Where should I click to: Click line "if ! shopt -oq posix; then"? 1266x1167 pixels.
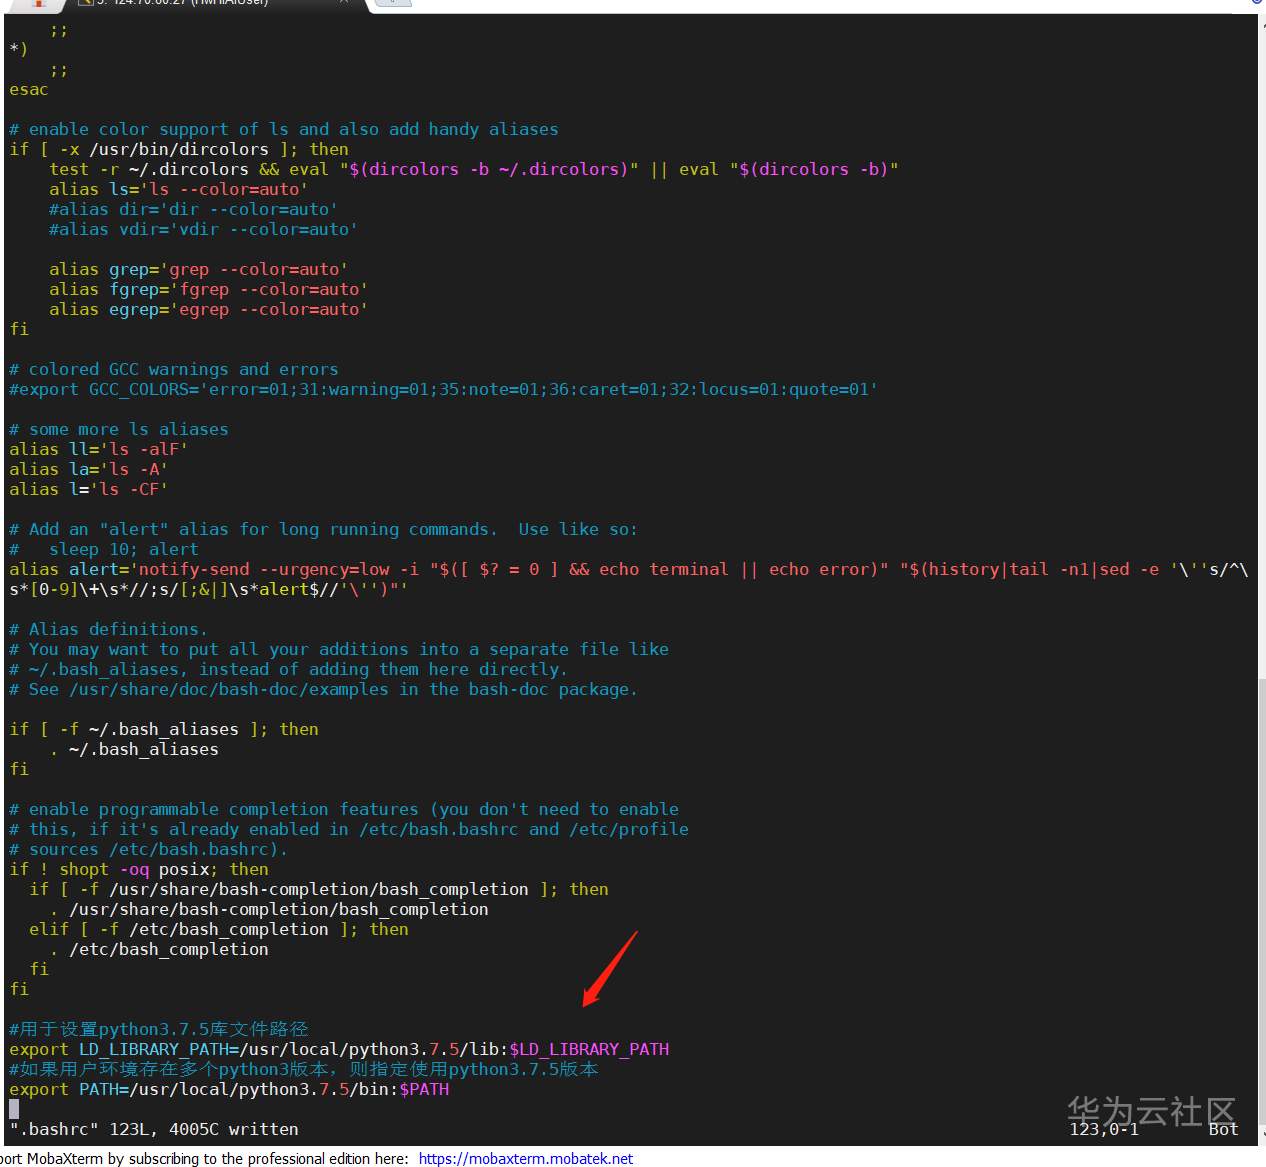click(139, 869)
